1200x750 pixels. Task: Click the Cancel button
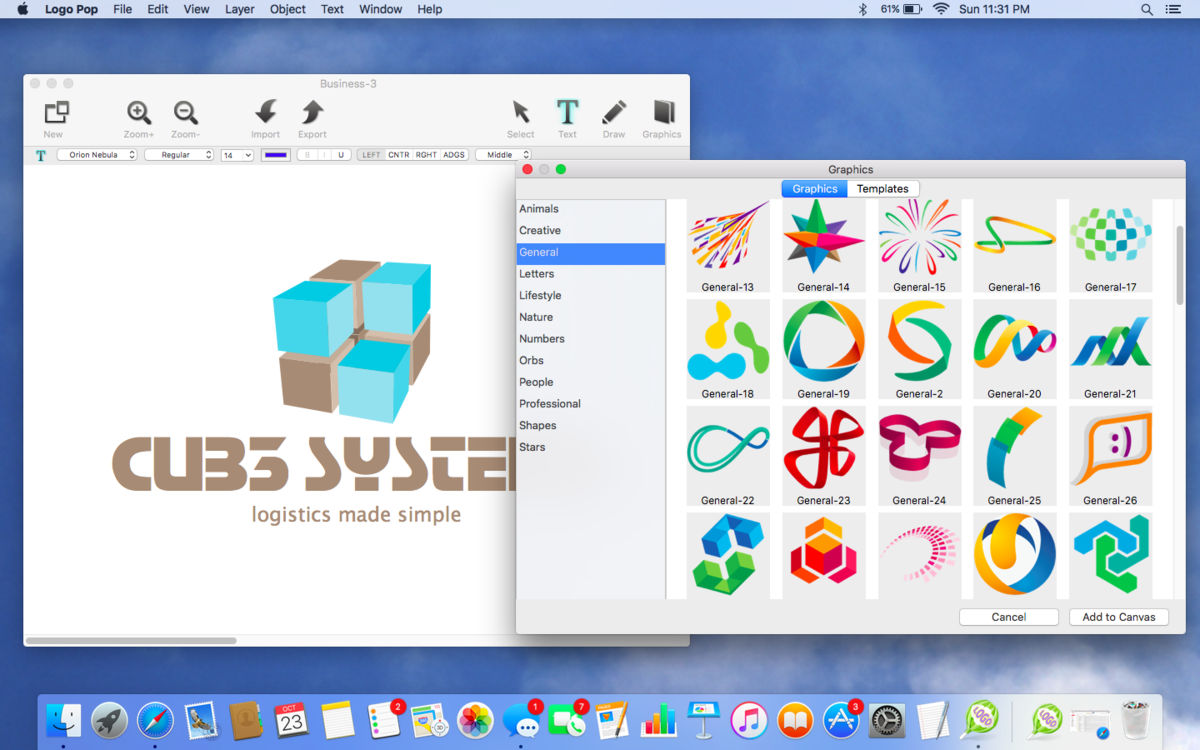1008,617
